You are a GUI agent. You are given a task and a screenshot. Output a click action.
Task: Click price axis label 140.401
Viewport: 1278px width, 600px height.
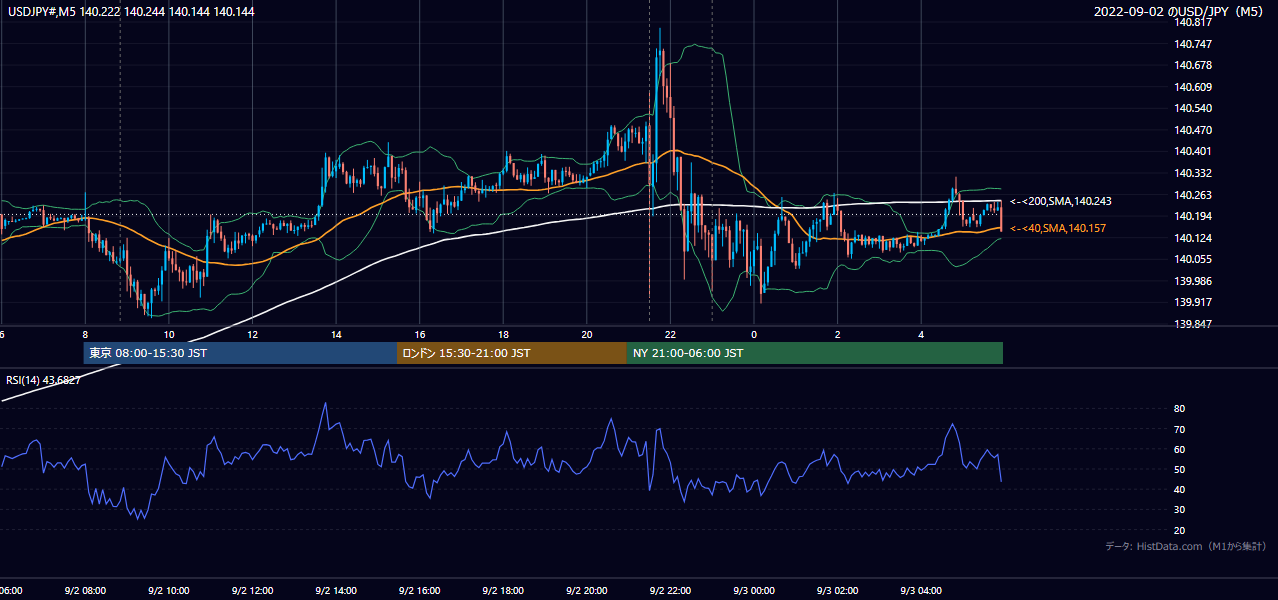(x=1194, y=151)
